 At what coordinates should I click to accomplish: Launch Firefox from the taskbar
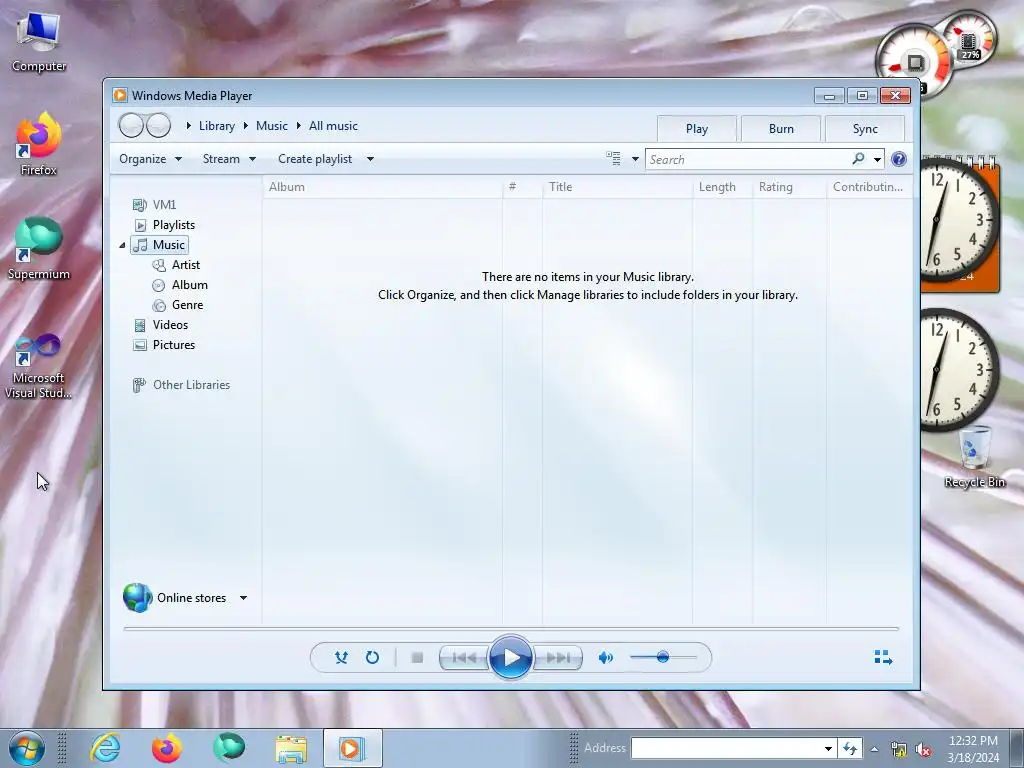click(167, 748)
